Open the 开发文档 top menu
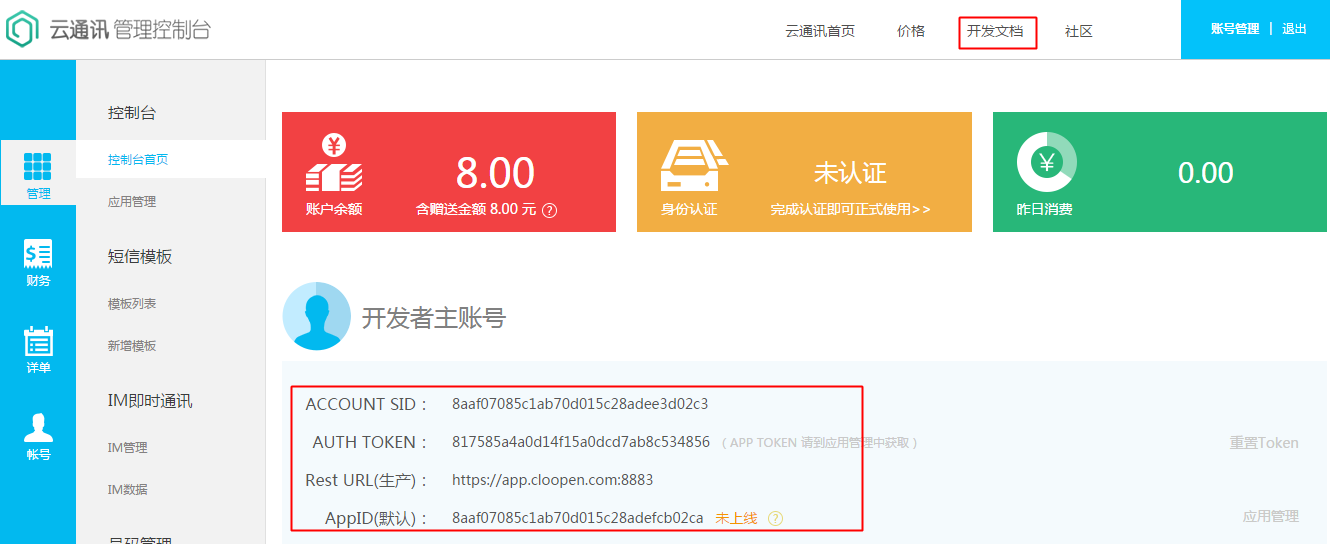The height and width of the screenshot is (544, 1330). [x=995, y=31]
